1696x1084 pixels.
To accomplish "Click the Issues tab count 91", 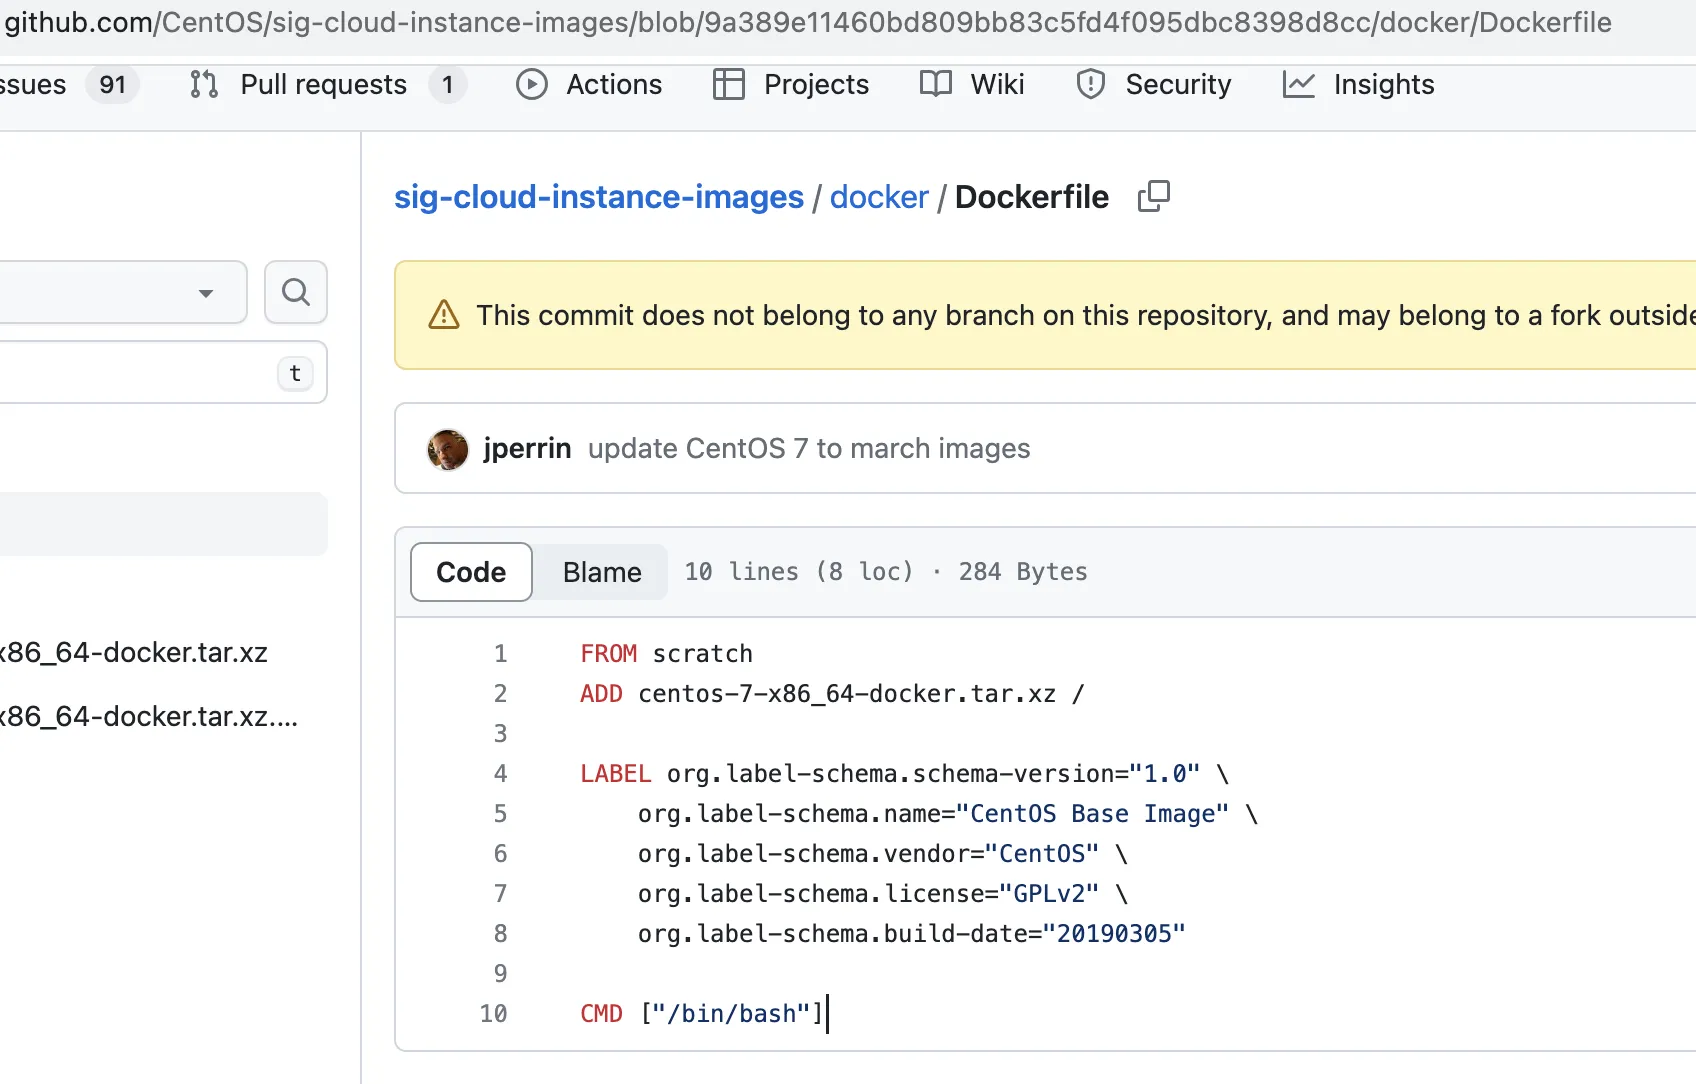I will click(x=113, y=85).
